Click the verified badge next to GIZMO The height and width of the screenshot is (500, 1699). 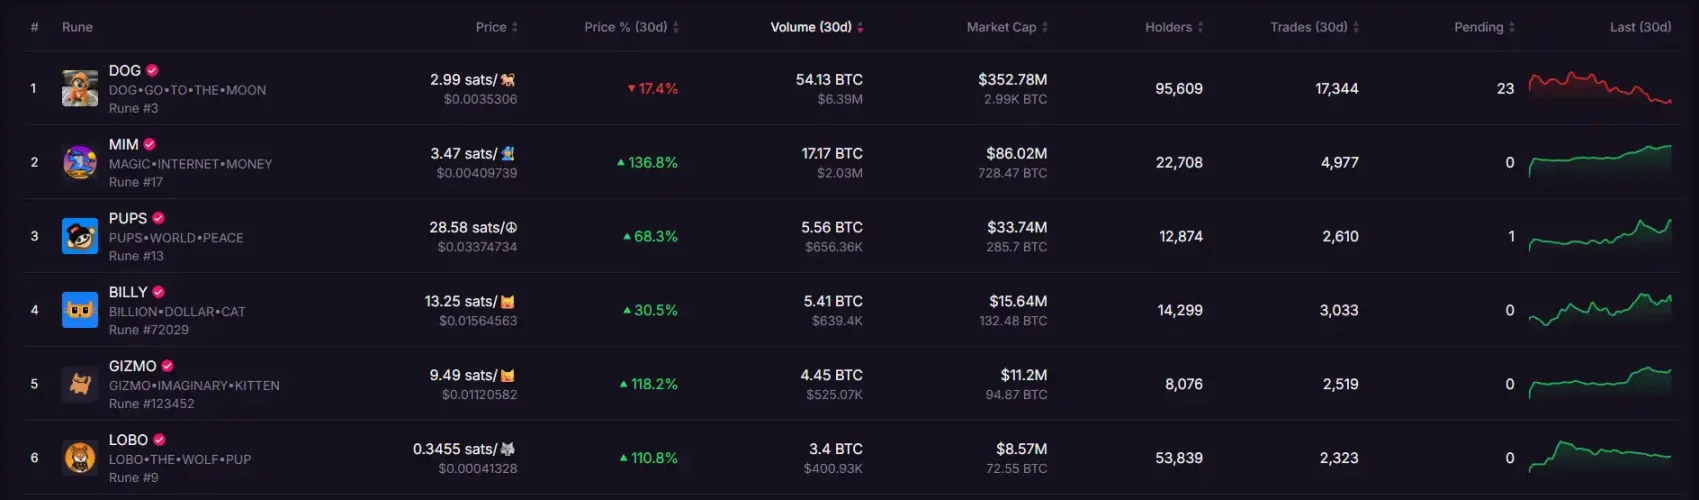coord(167,366)
